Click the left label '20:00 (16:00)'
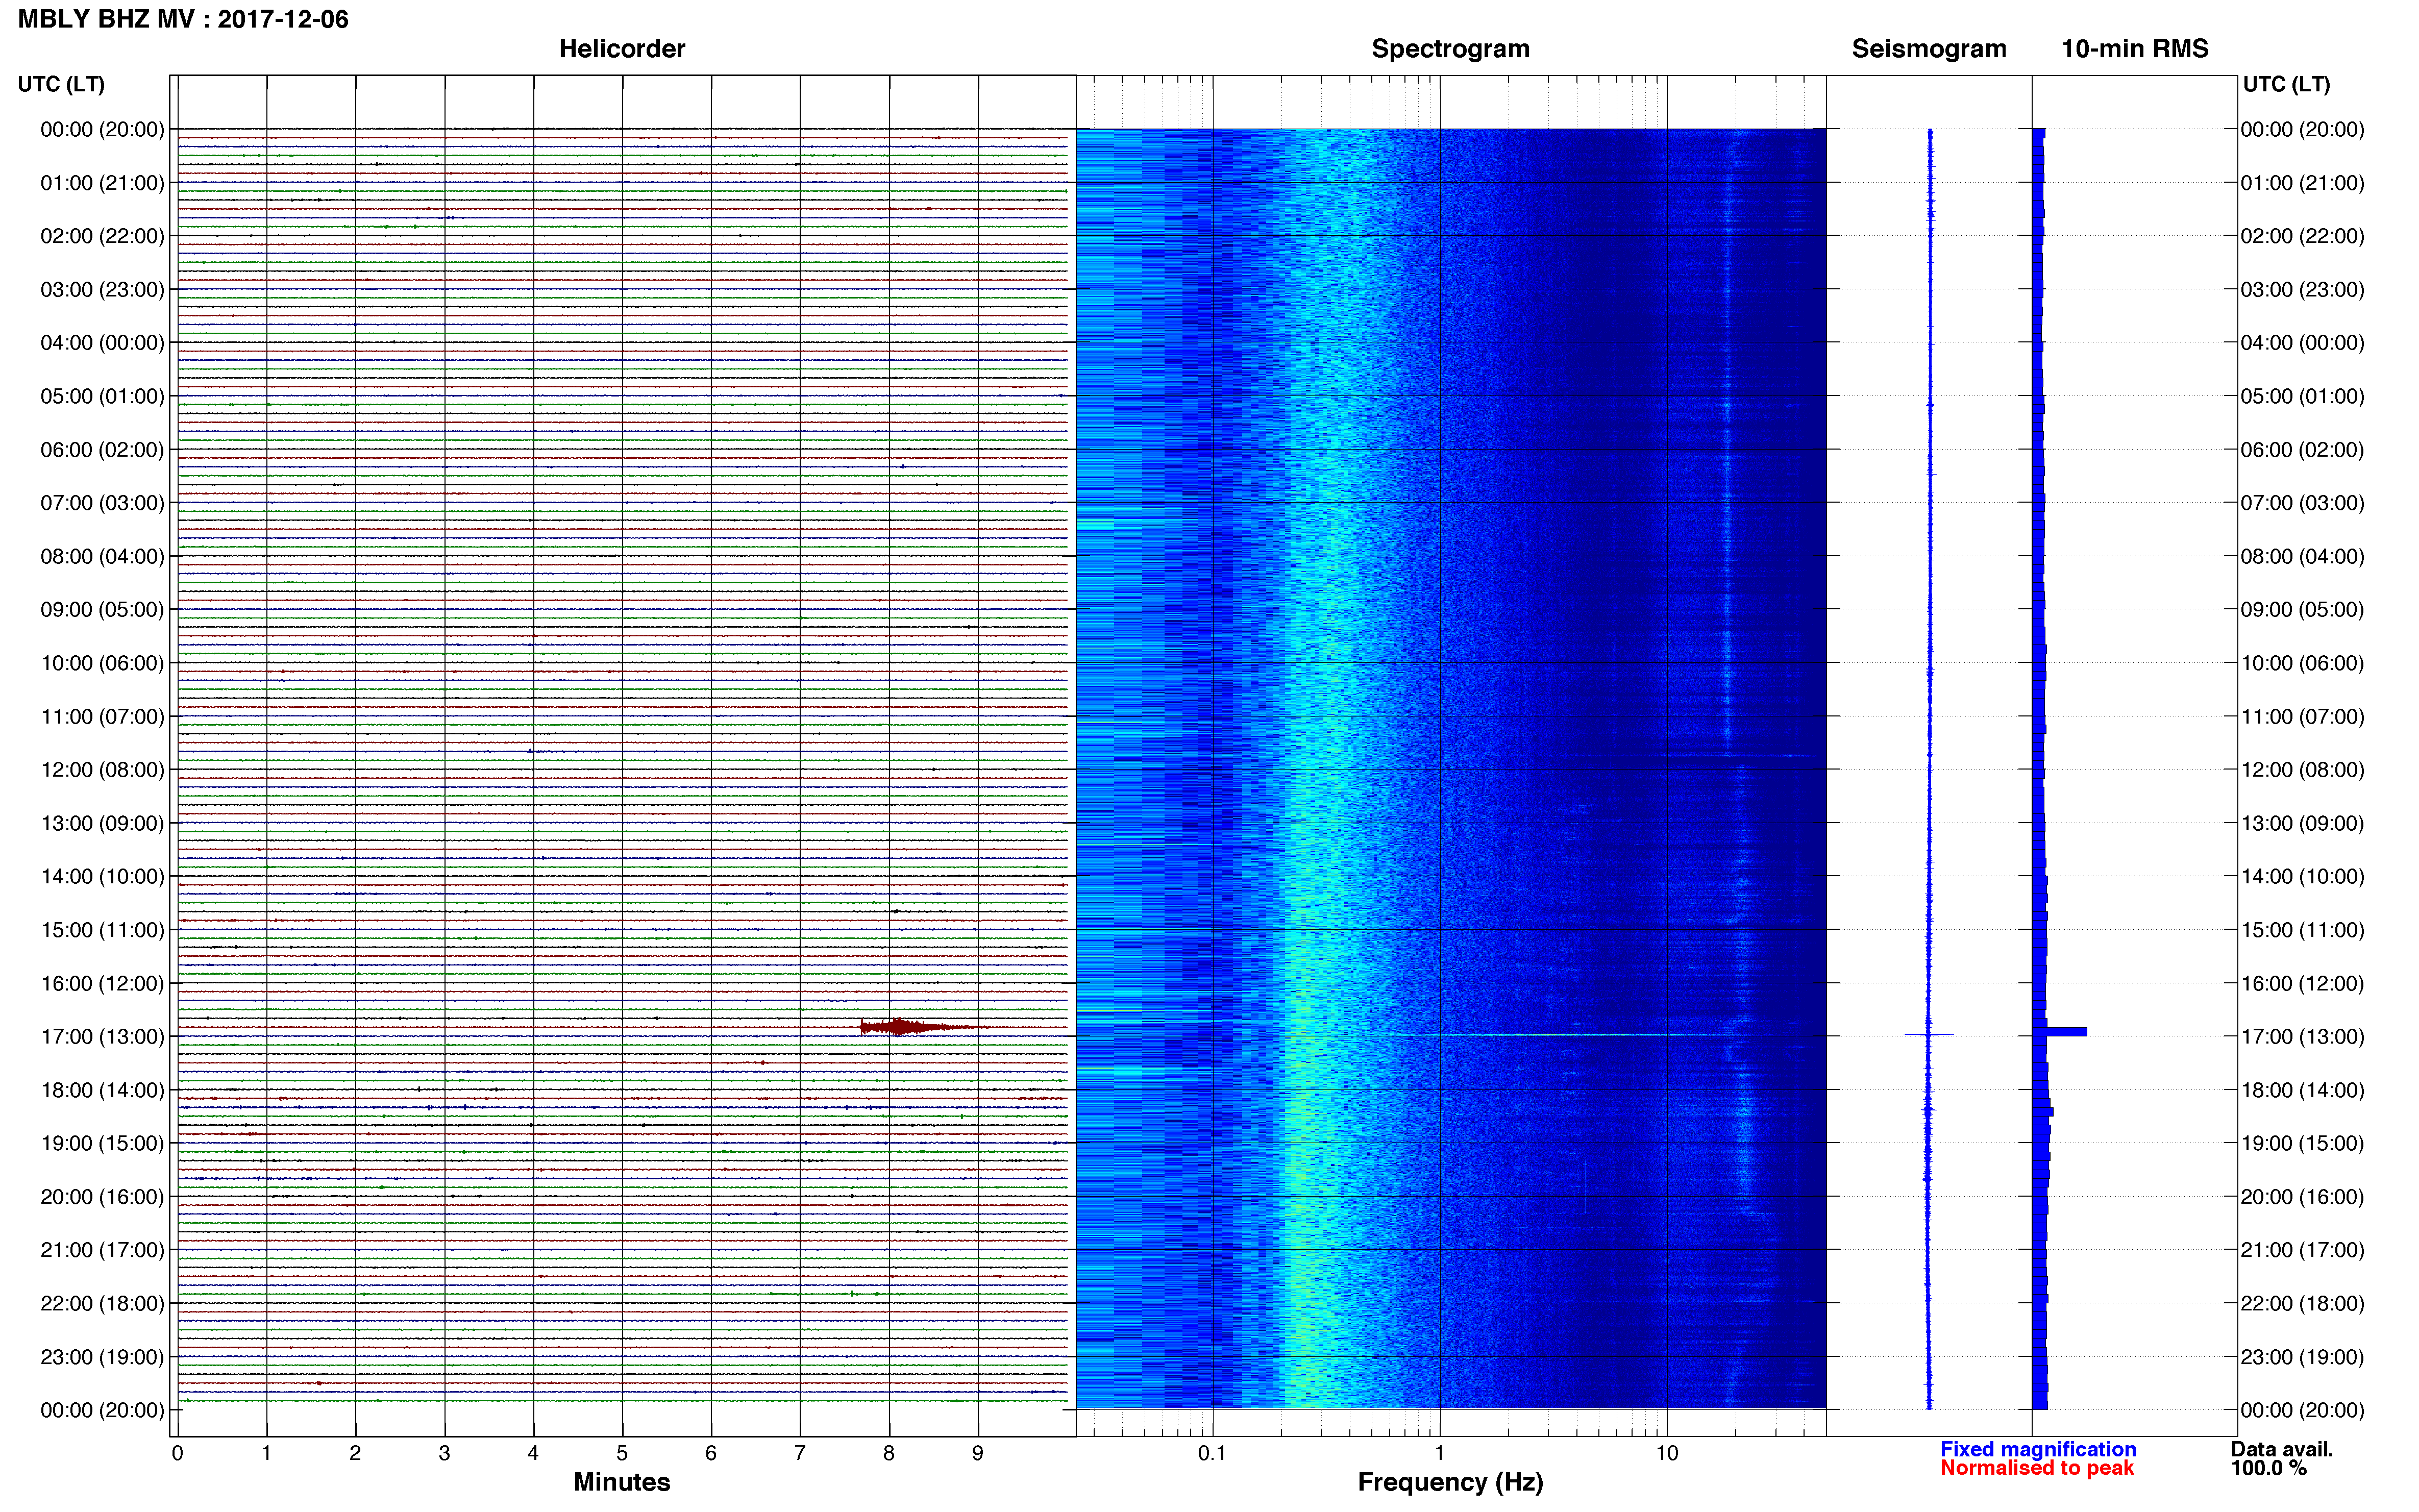The image size is (2419, 1512). point(102,1196)
